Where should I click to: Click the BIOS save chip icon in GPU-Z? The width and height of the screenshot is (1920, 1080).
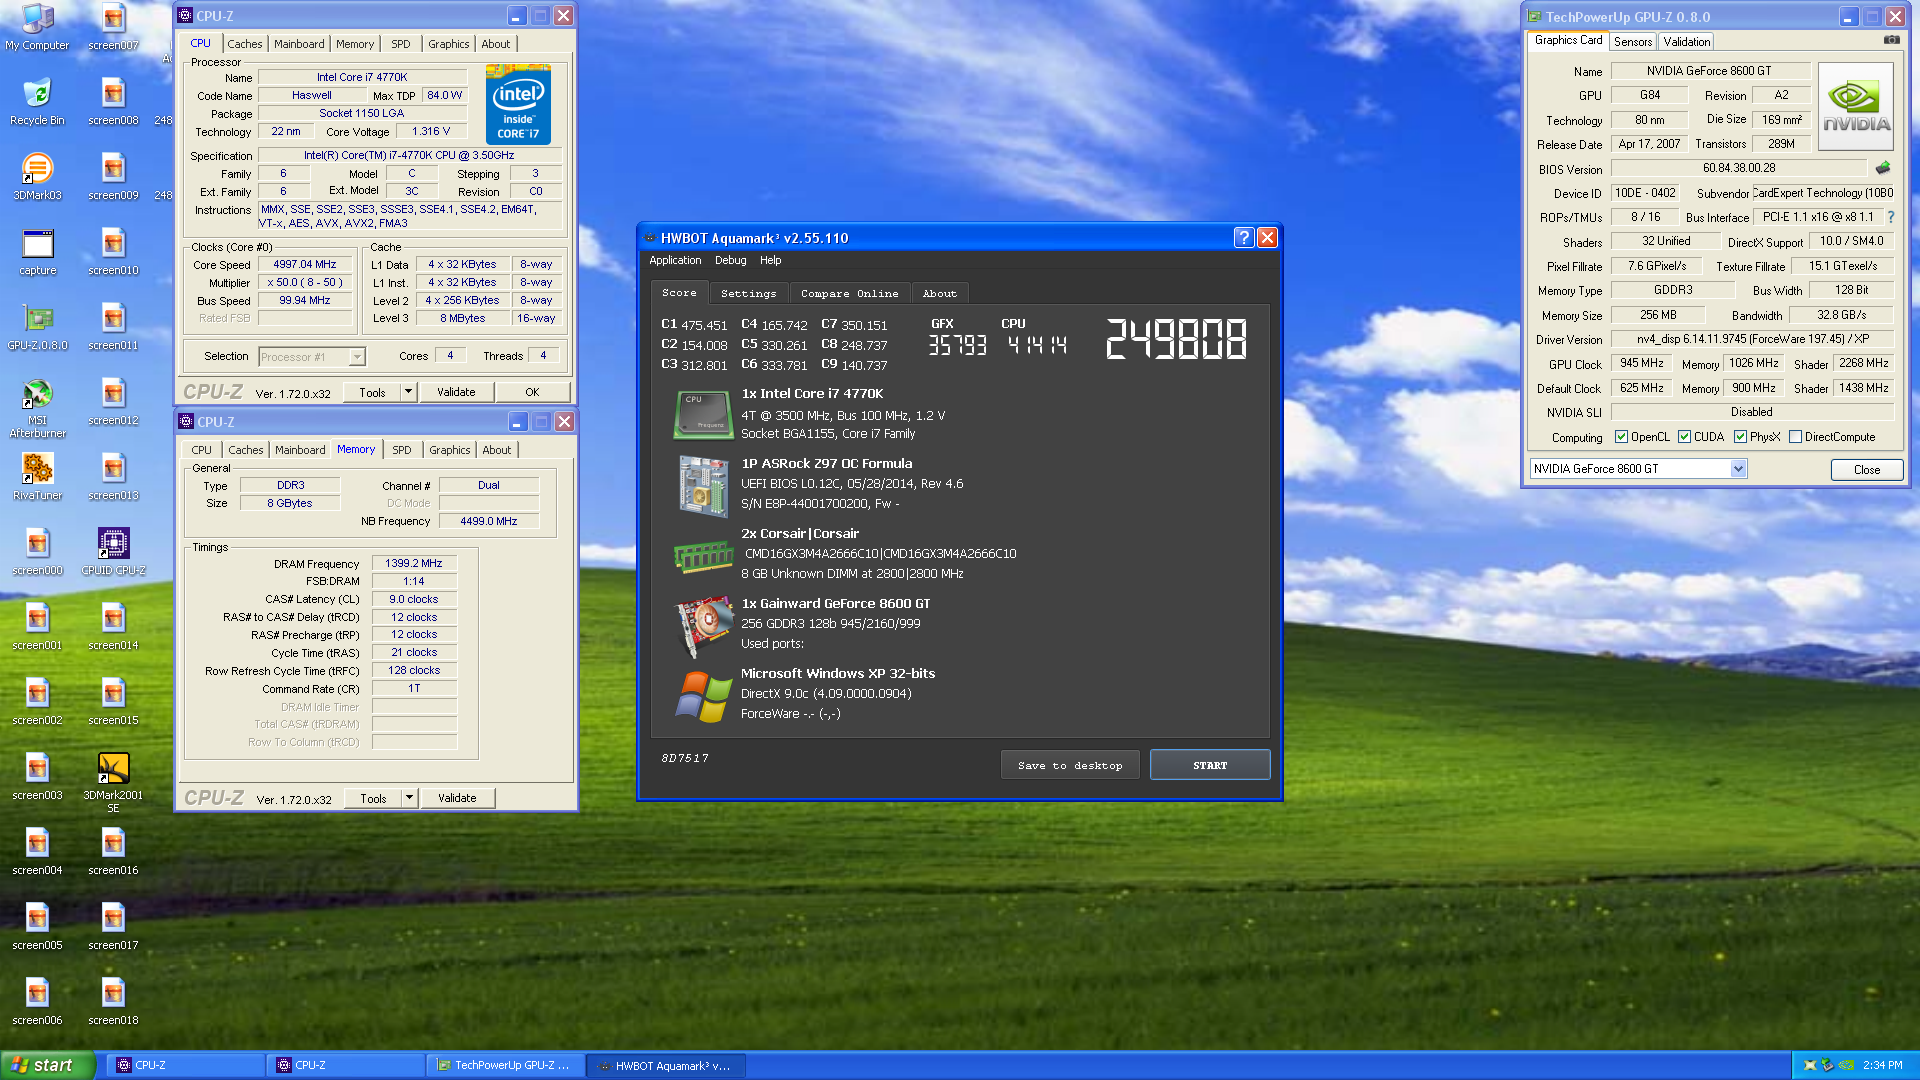coord(1882,168)
